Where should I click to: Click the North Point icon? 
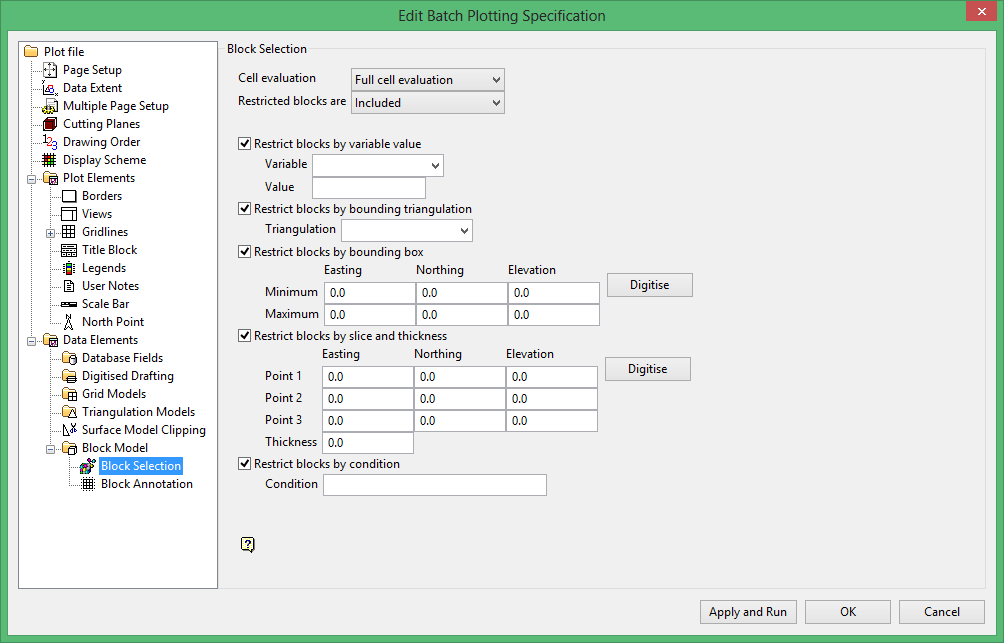pyautogui.click(x=69, y=322)
